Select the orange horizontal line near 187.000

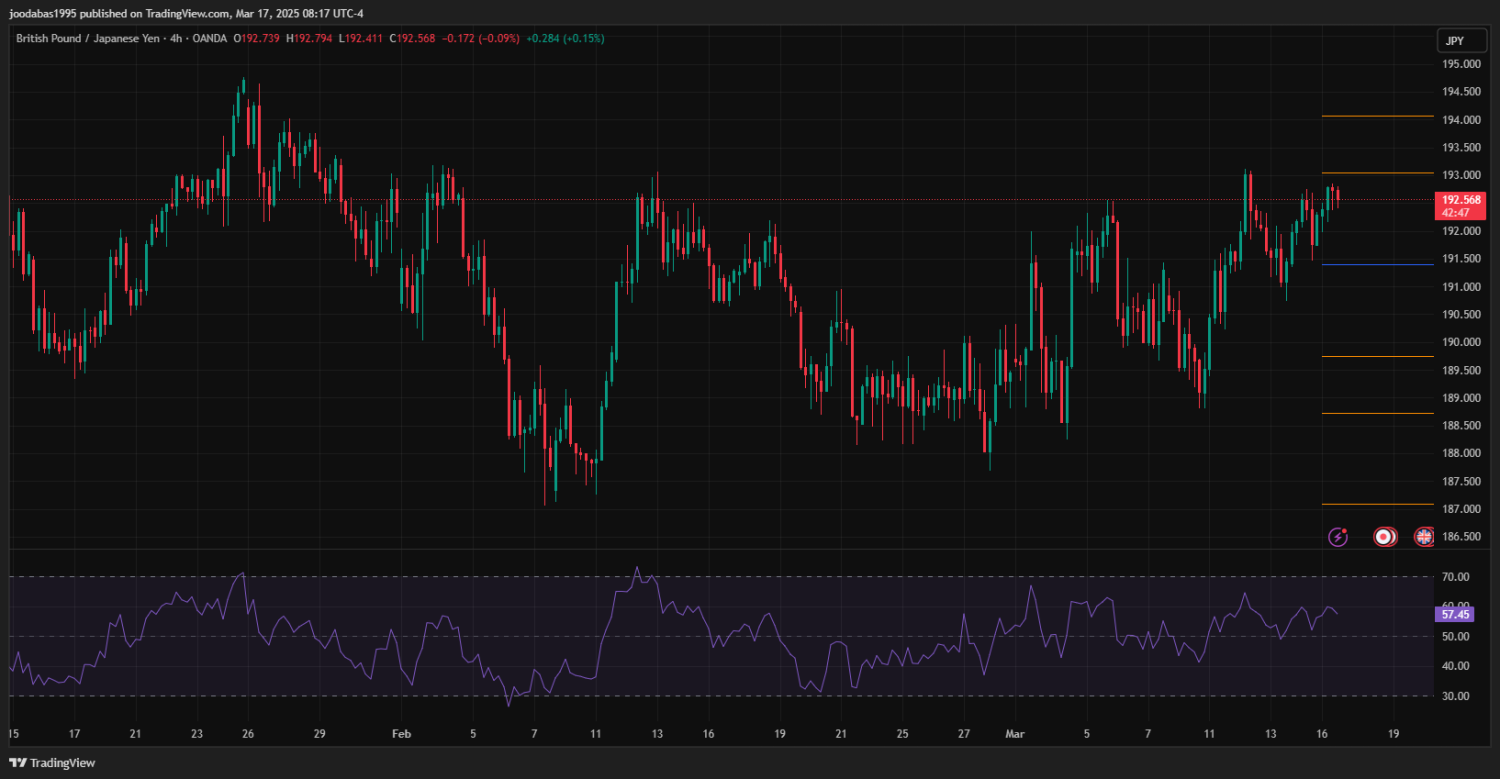click(x=1377, y=505)
